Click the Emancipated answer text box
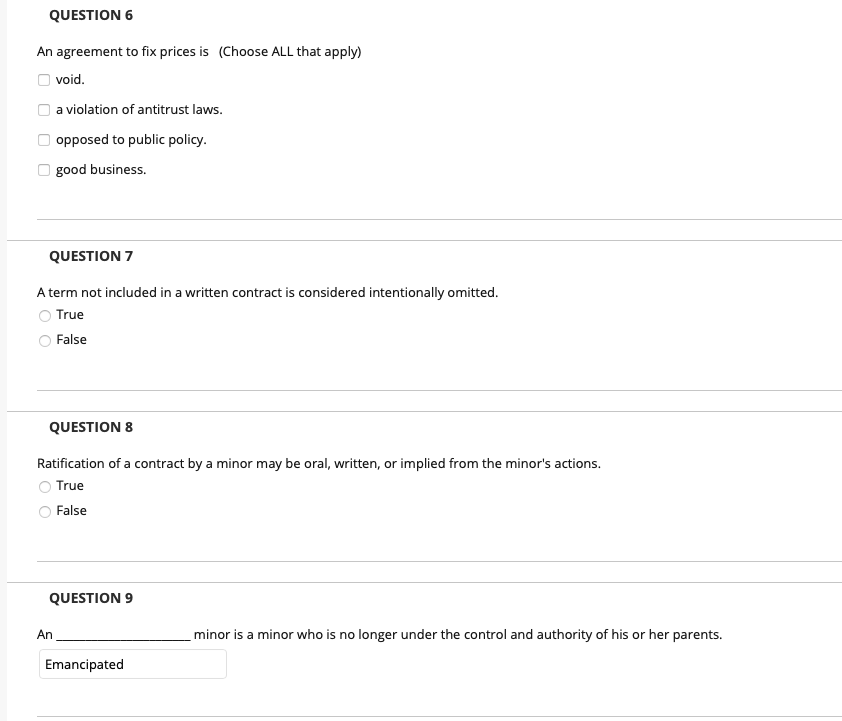The image size is (842, 721). click(x=132, y=663)
